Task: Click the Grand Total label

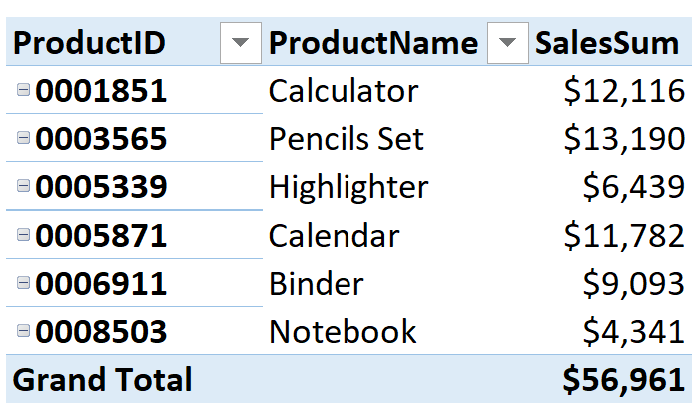Action: click(x=102, y=380)
